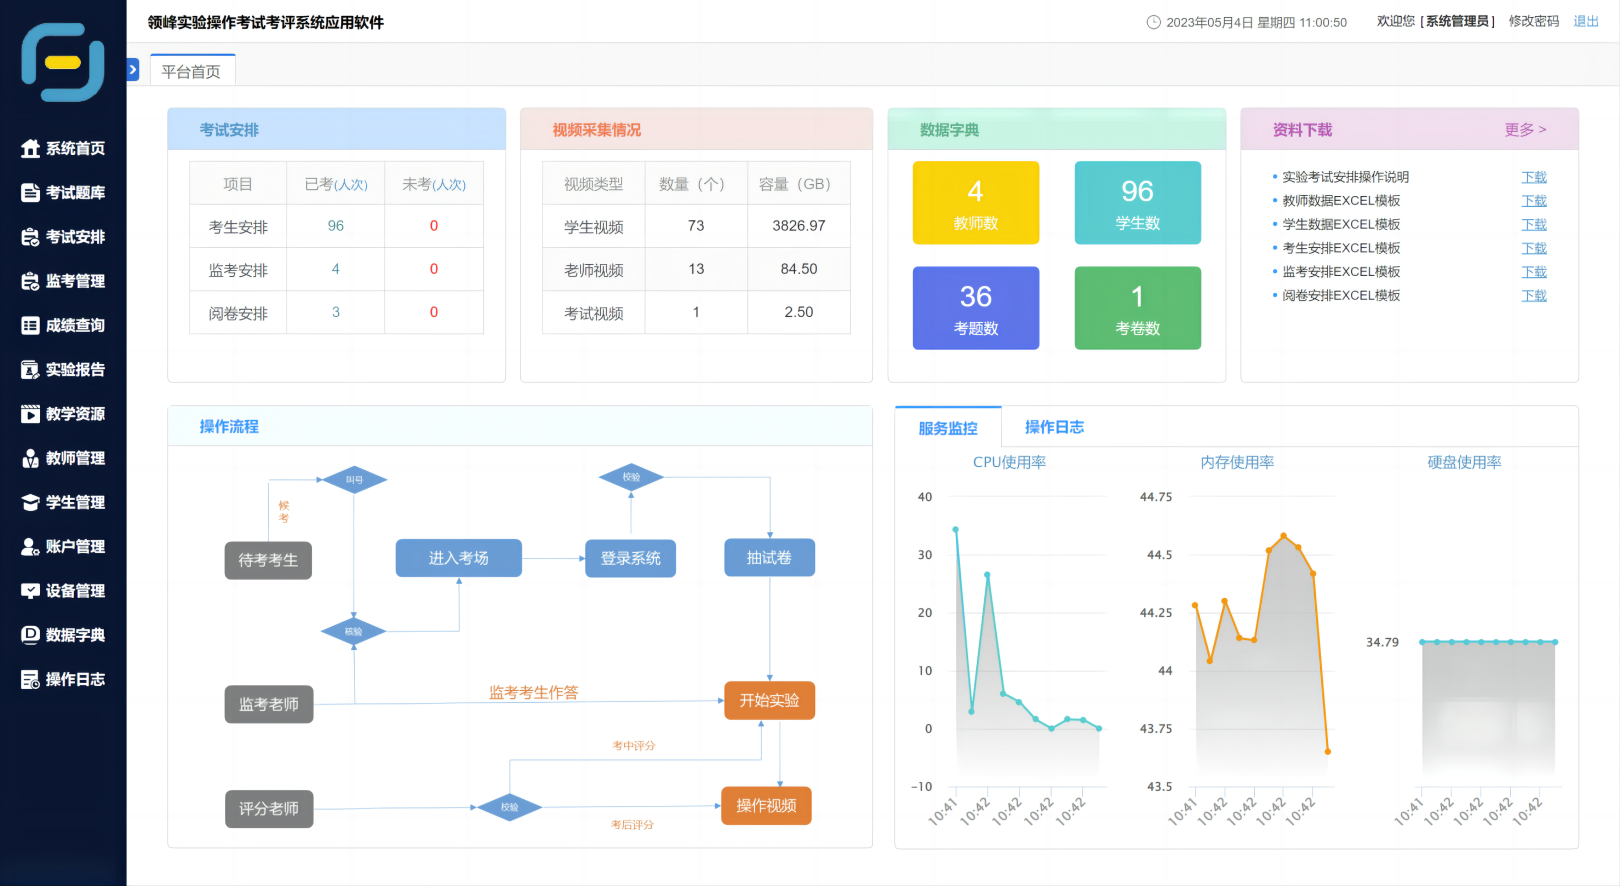Click the yellow 教师数 tile

pos(975,203)
